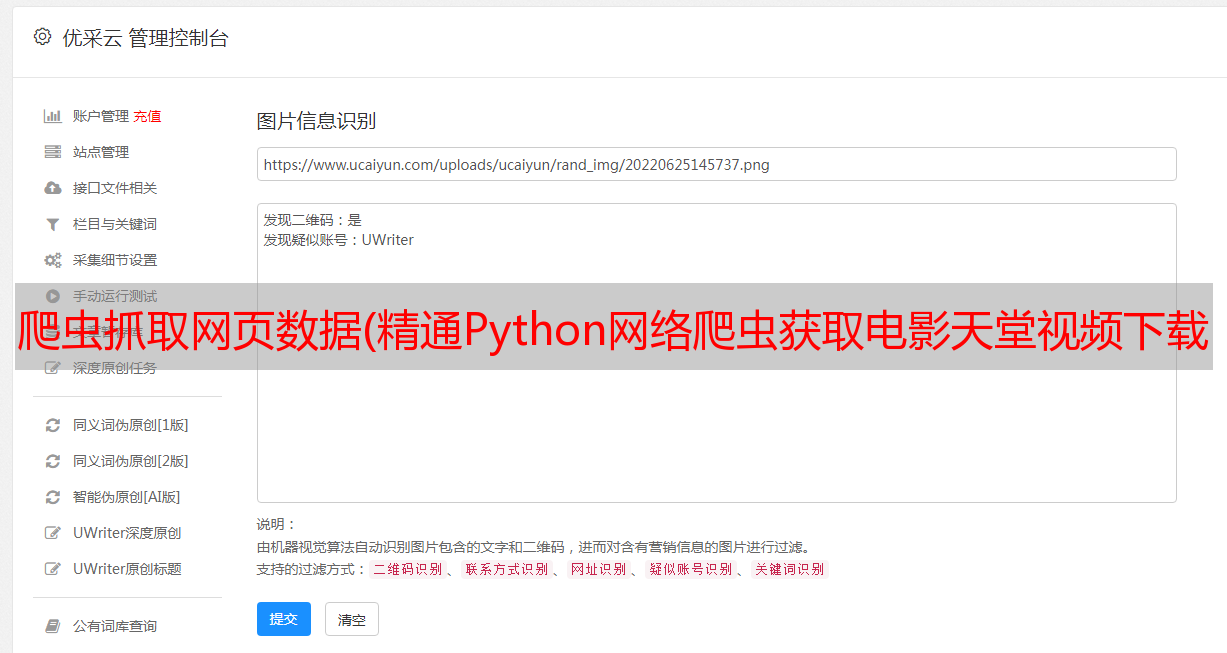Click the 优采云 管理控制台 title
Viewport: 1227px width, 653px height.
click(x=145, y=38)
